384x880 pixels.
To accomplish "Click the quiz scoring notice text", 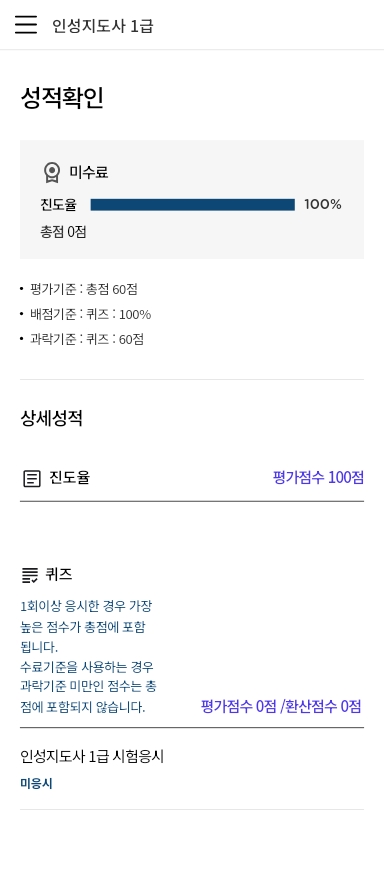I will 88,657.
